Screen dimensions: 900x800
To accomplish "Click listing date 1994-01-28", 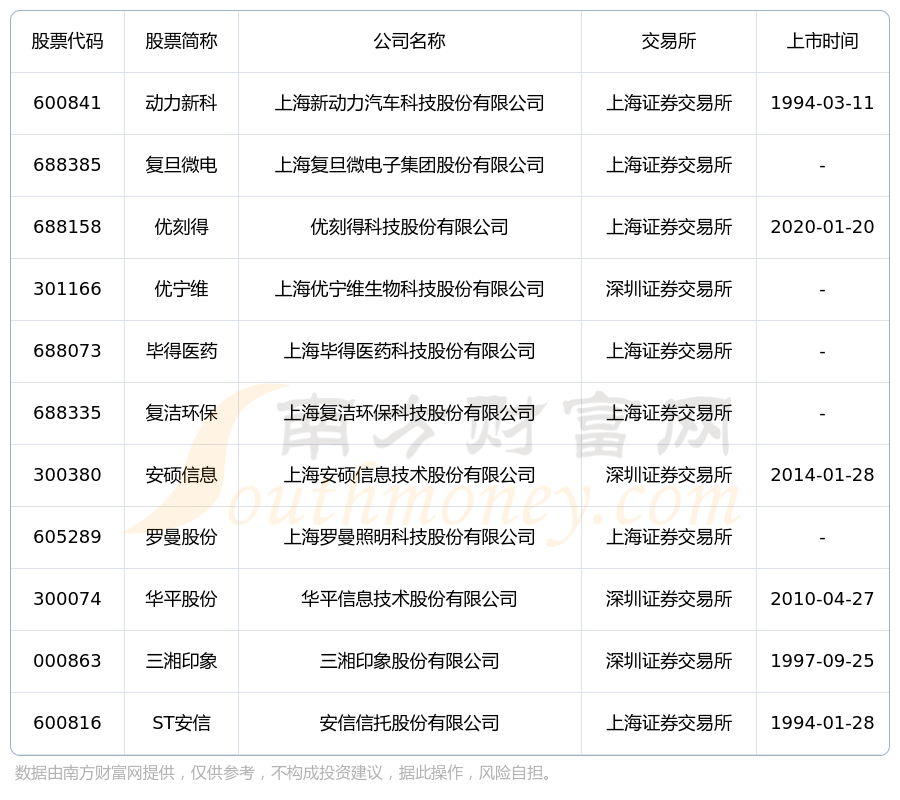I will point(823,723).
